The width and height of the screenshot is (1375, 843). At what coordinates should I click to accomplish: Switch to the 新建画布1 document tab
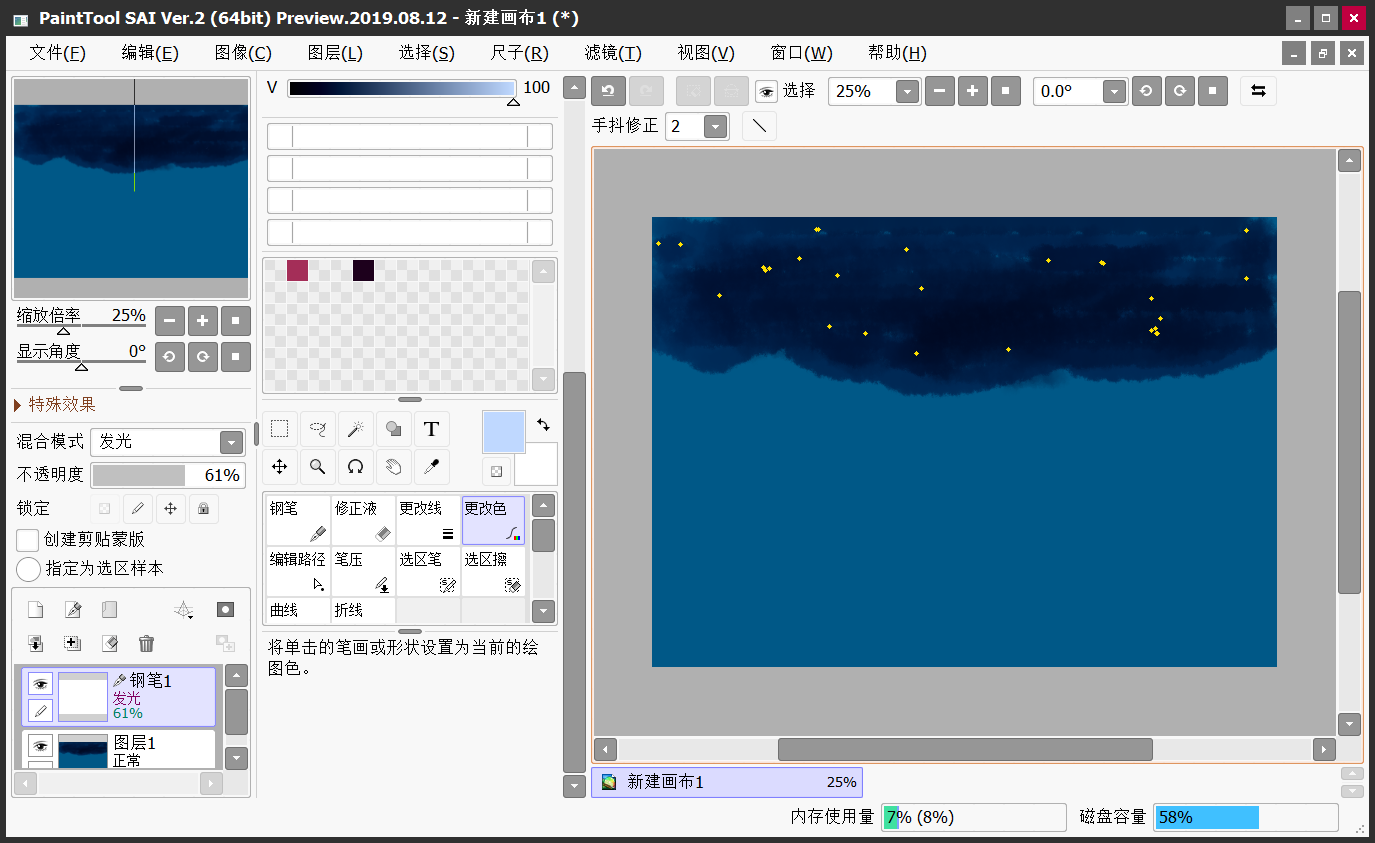pos(727,782)
